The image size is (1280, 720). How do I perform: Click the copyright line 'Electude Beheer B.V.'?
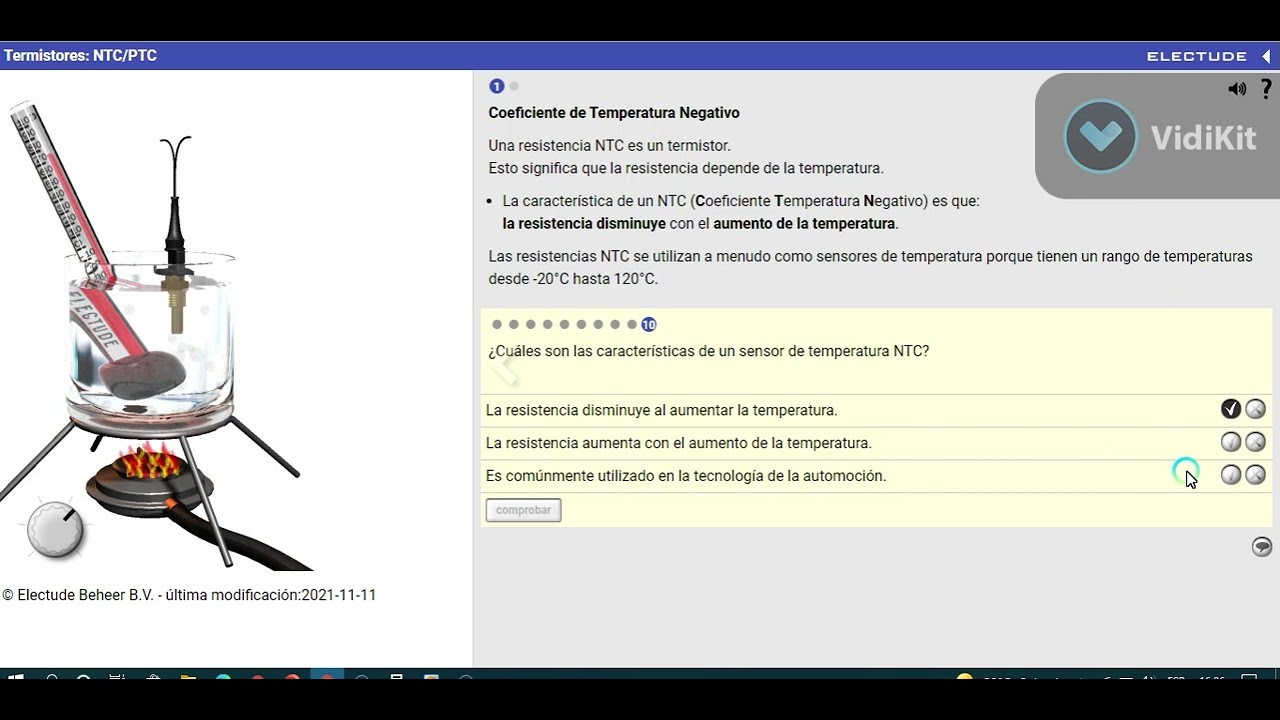189,595
